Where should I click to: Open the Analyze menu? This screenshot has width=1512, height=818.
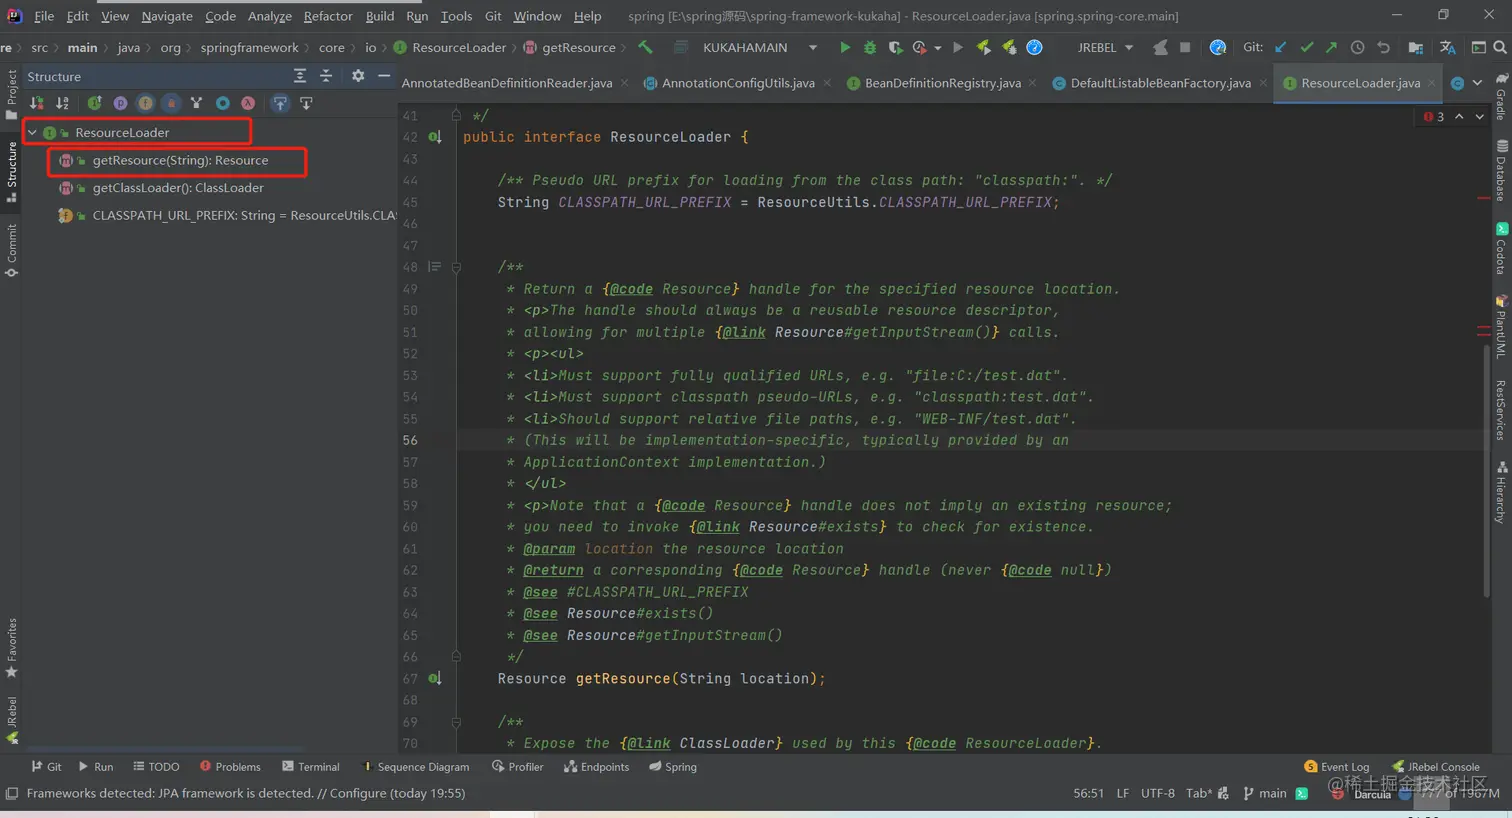[x=270, y=16]
